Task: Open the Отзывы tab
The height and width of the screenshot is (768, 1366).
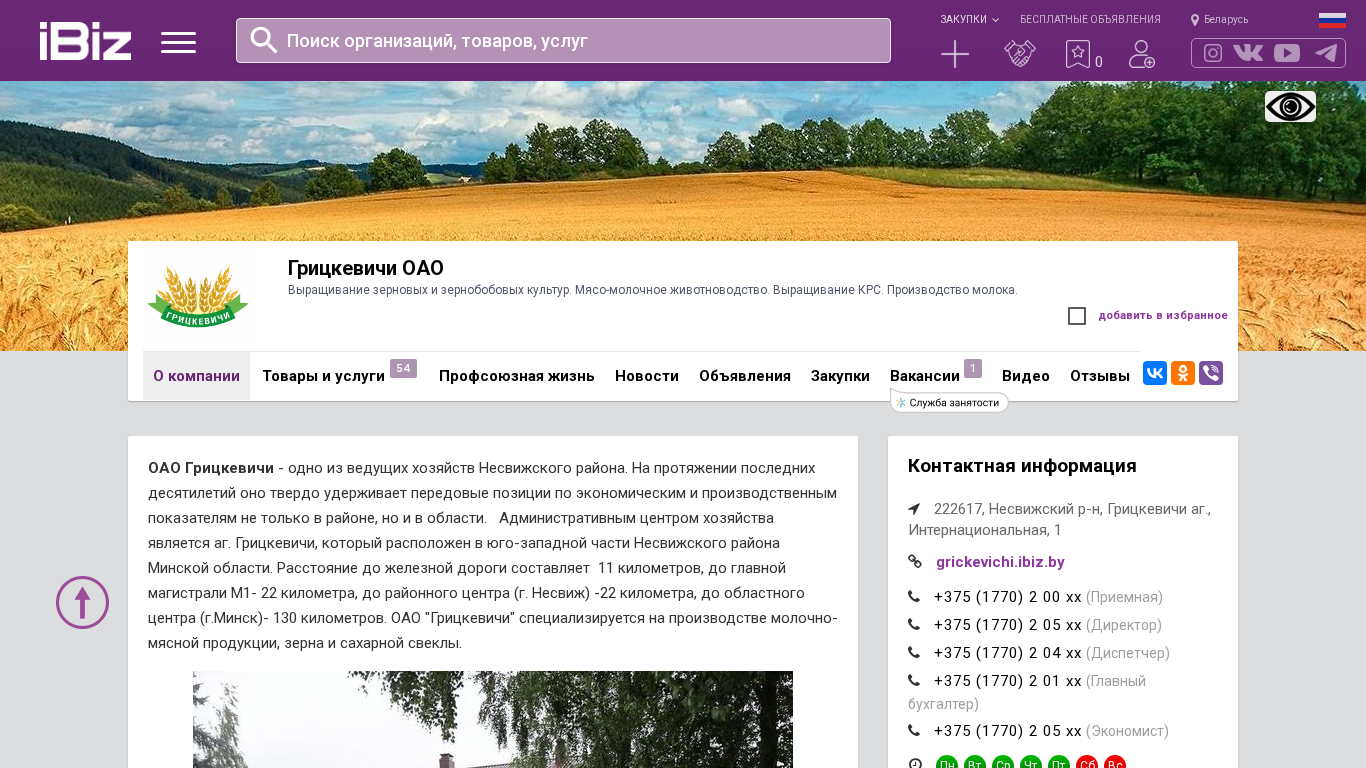Action: 1100,376
